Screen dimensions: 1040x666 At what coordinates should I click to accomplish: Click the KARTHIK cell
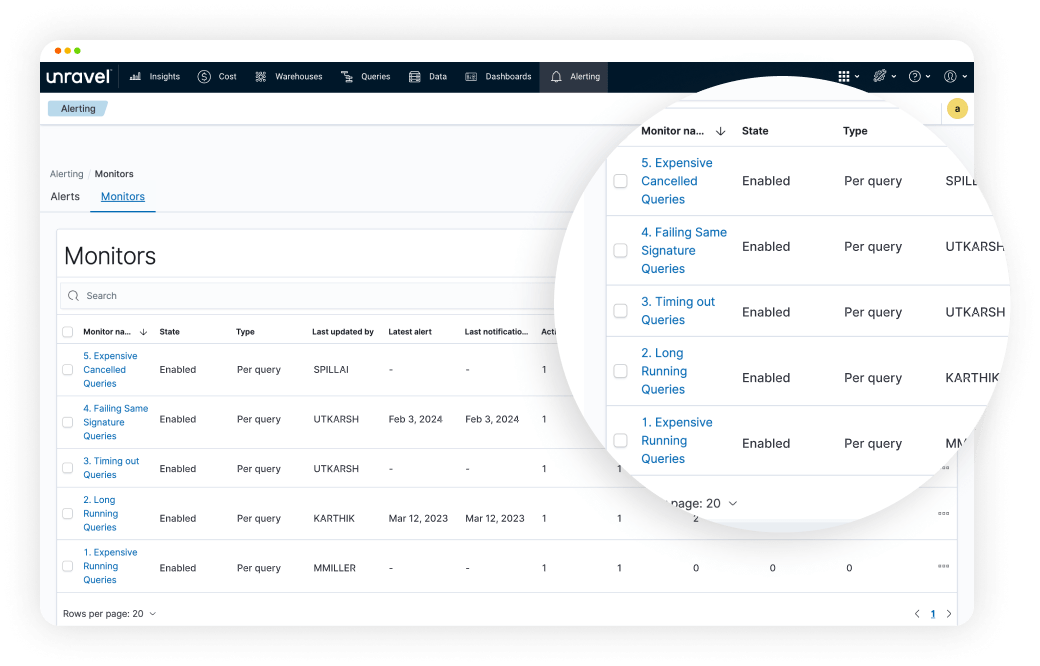coord(334,518)
